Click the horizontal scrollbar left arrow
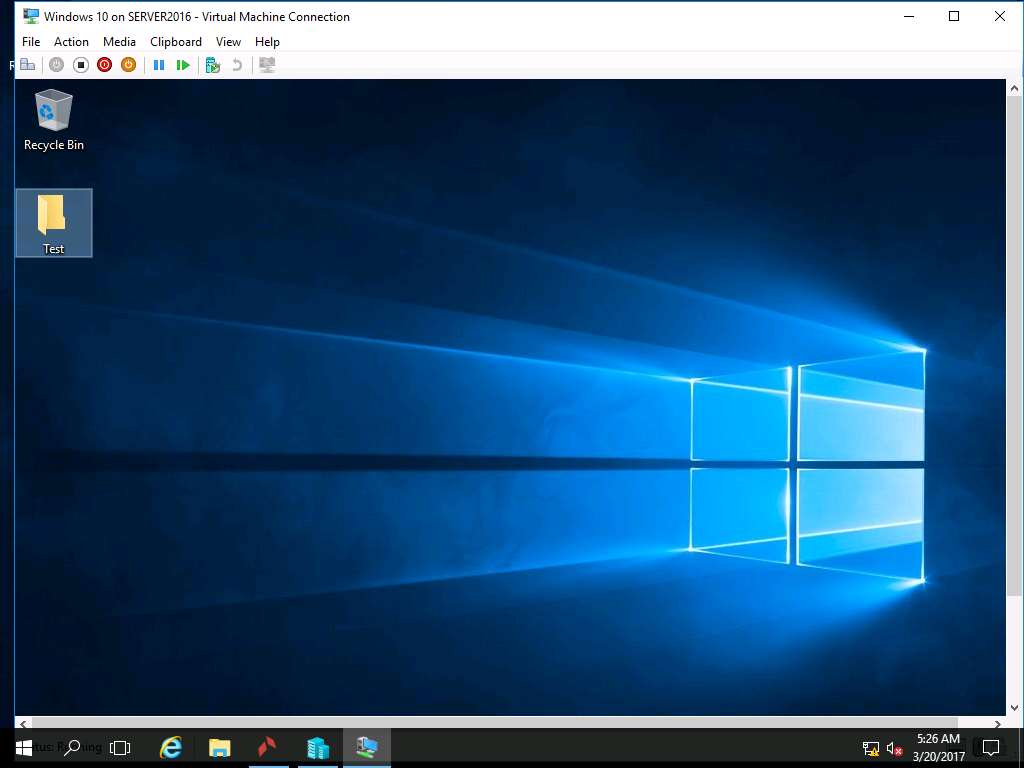 (x=23, y=723)
